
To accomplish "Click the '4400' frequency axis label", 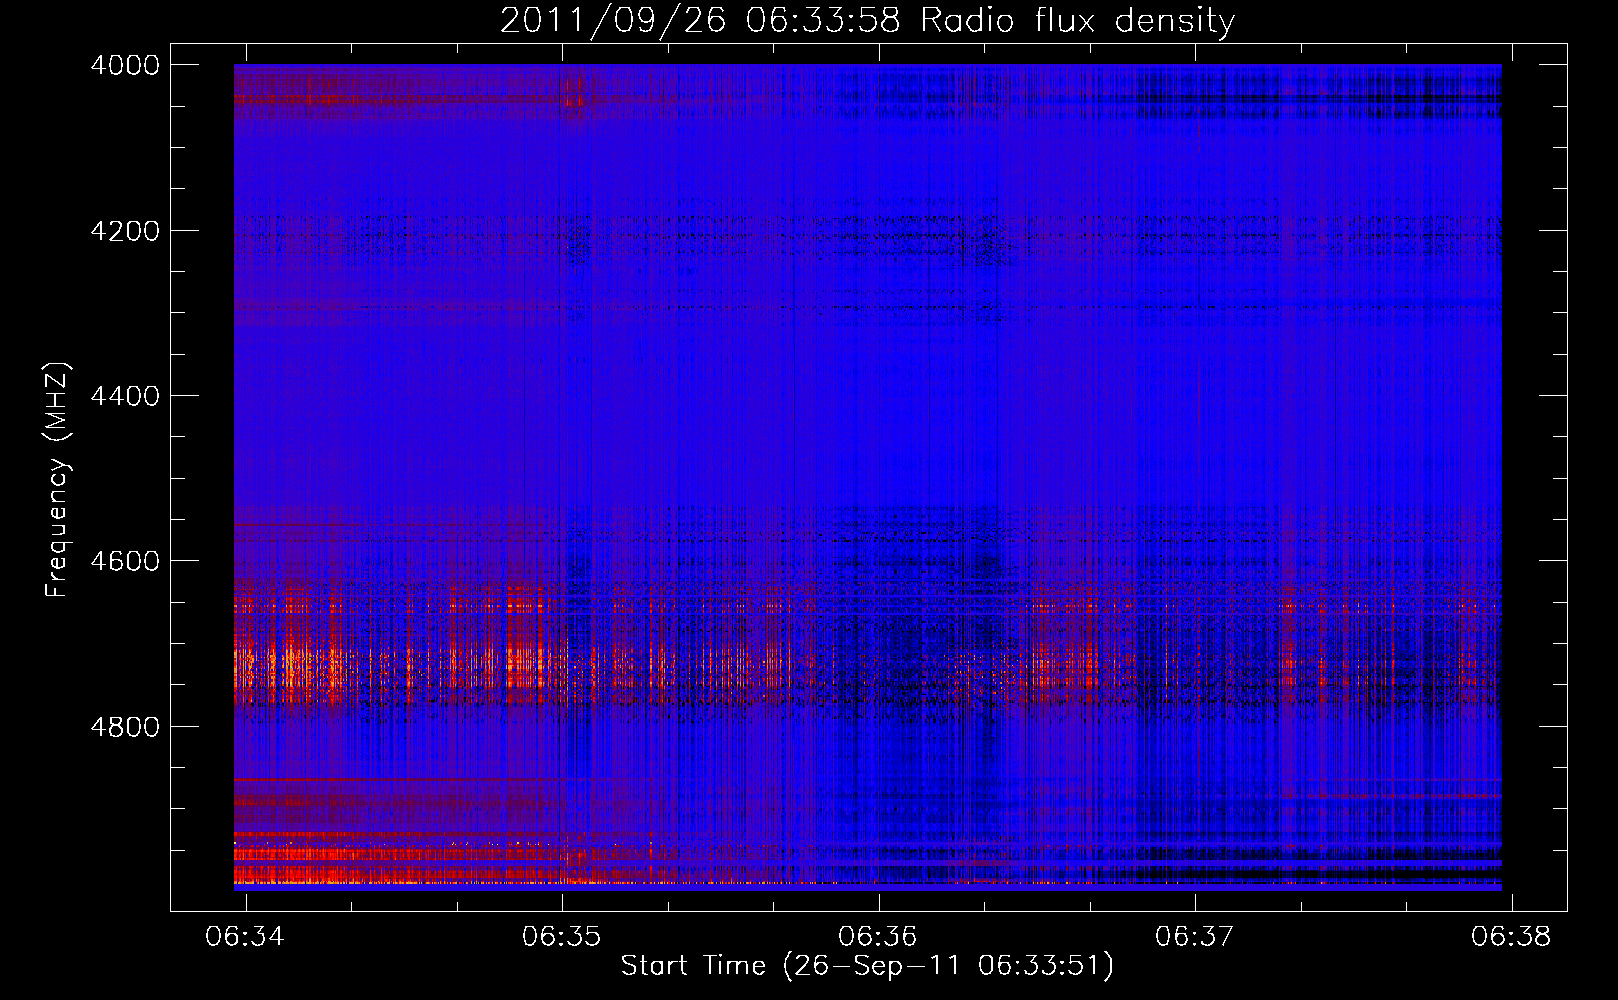I will click(x=124, y=396).
